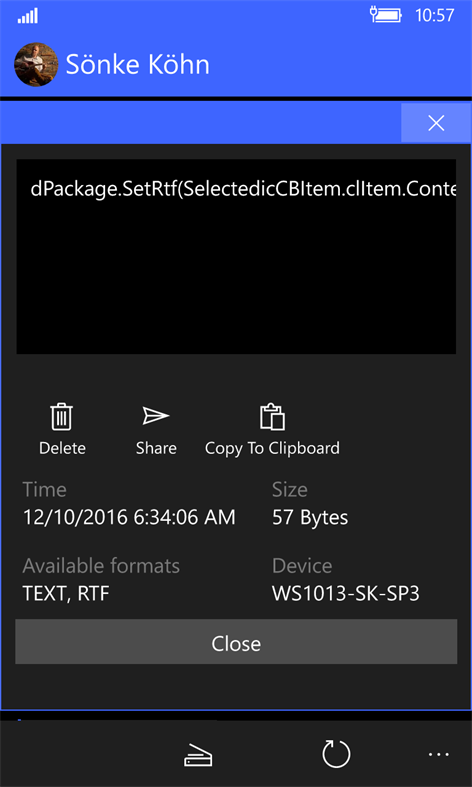Open Sönke Köhn's profile picture
The width and height of the screenshot is (472, 787).
[x=36, y=64]
